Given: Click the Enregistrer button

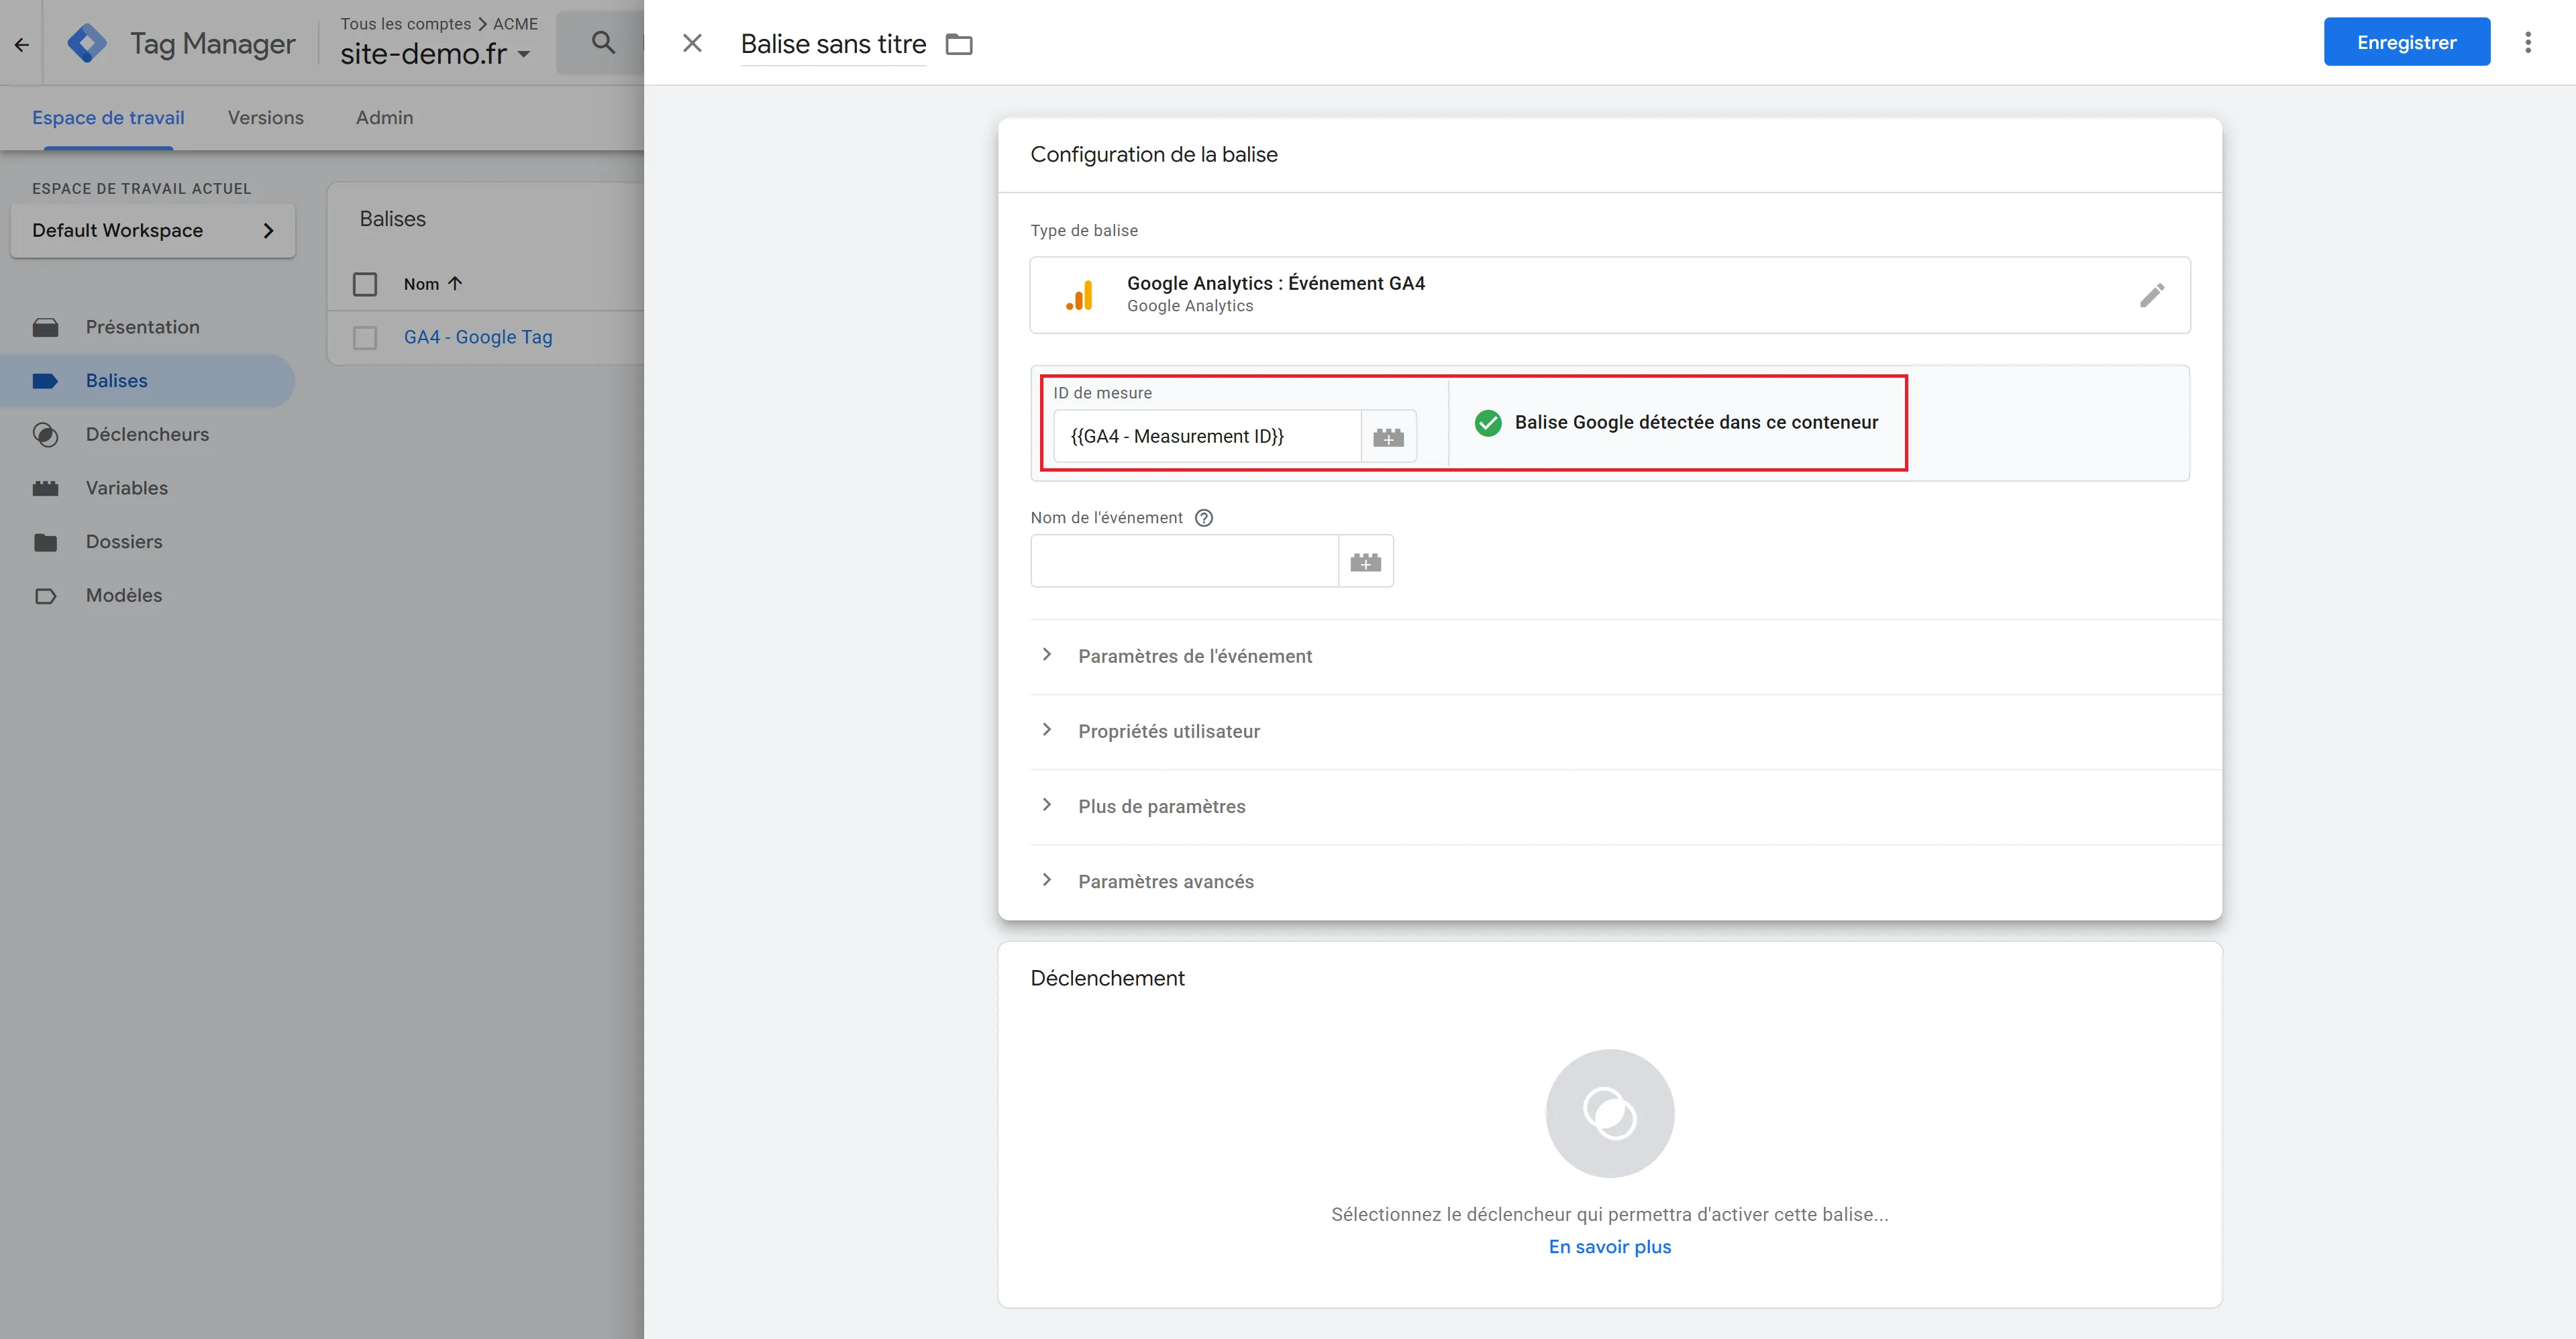Looking at the screenshot, I should pyautogui.click(x=2406, y=42).
